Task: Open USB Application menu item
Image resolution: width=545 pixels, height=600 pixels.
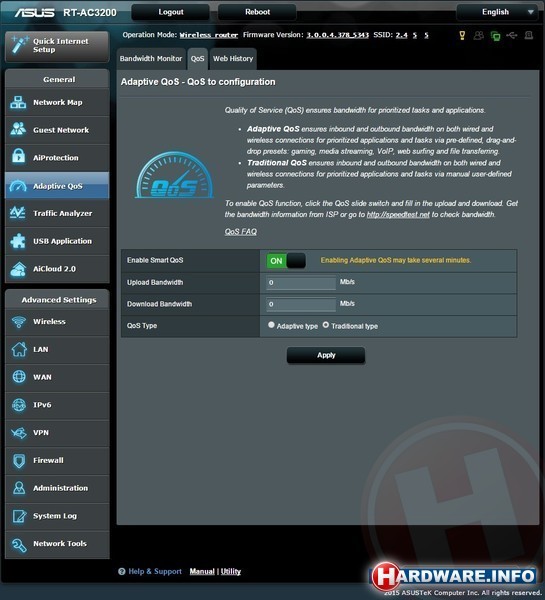Action: point(57,241)
